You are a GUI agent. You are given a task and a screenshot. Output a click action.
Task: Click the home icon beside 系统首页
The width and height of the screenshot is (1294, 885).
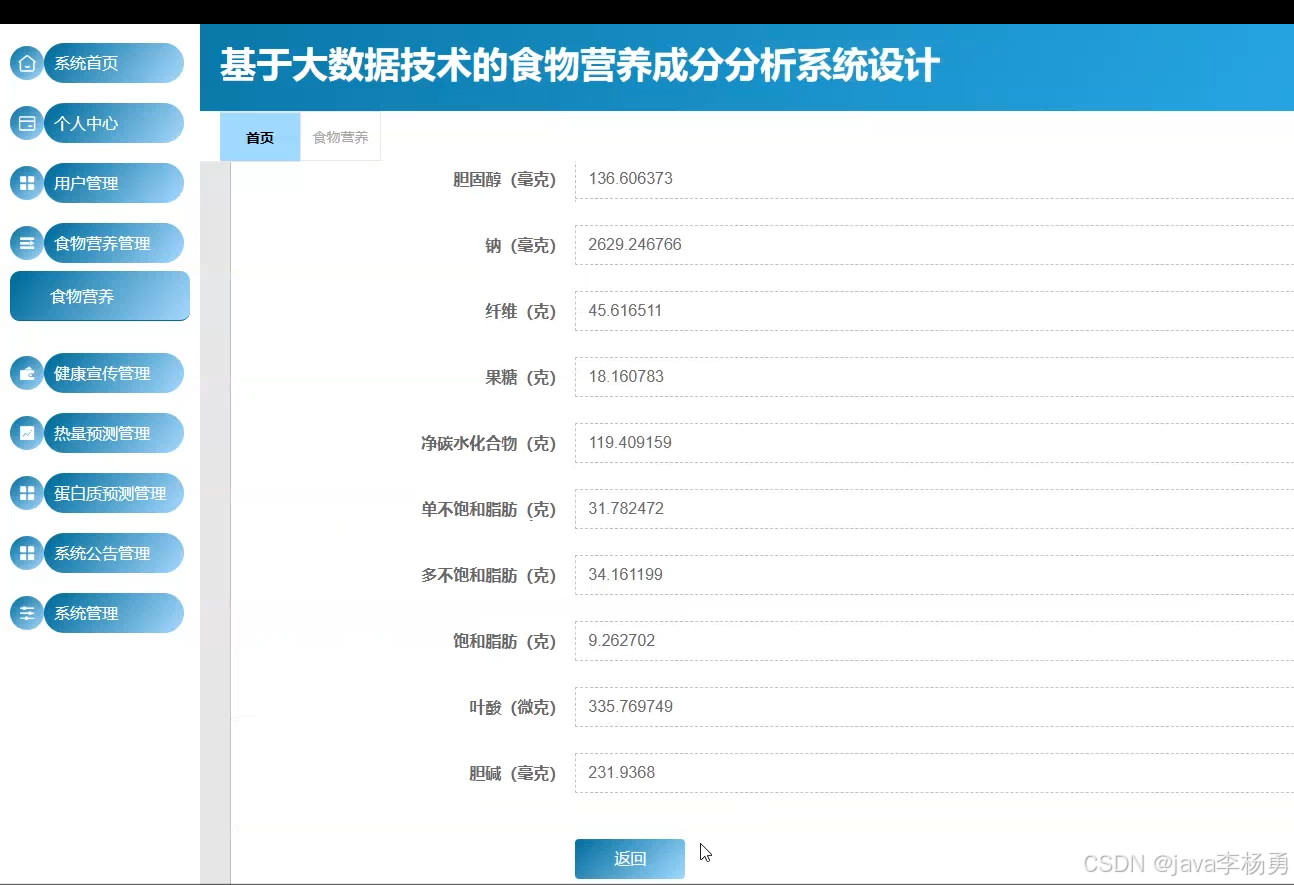pyautogui.click(x=27, y=63)
